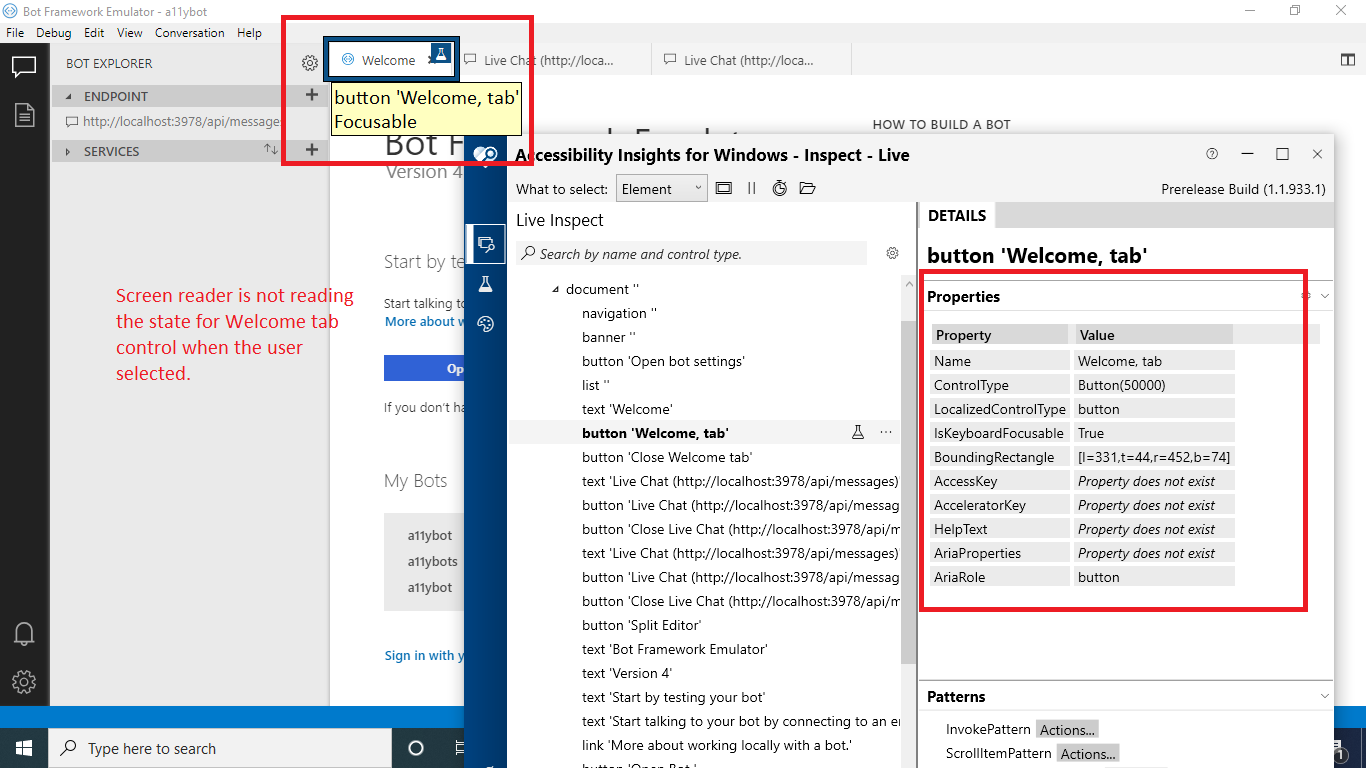Click the resources document icon in emulator sidebar
The image size is (1366, 768).
click(x=24, y=115)
